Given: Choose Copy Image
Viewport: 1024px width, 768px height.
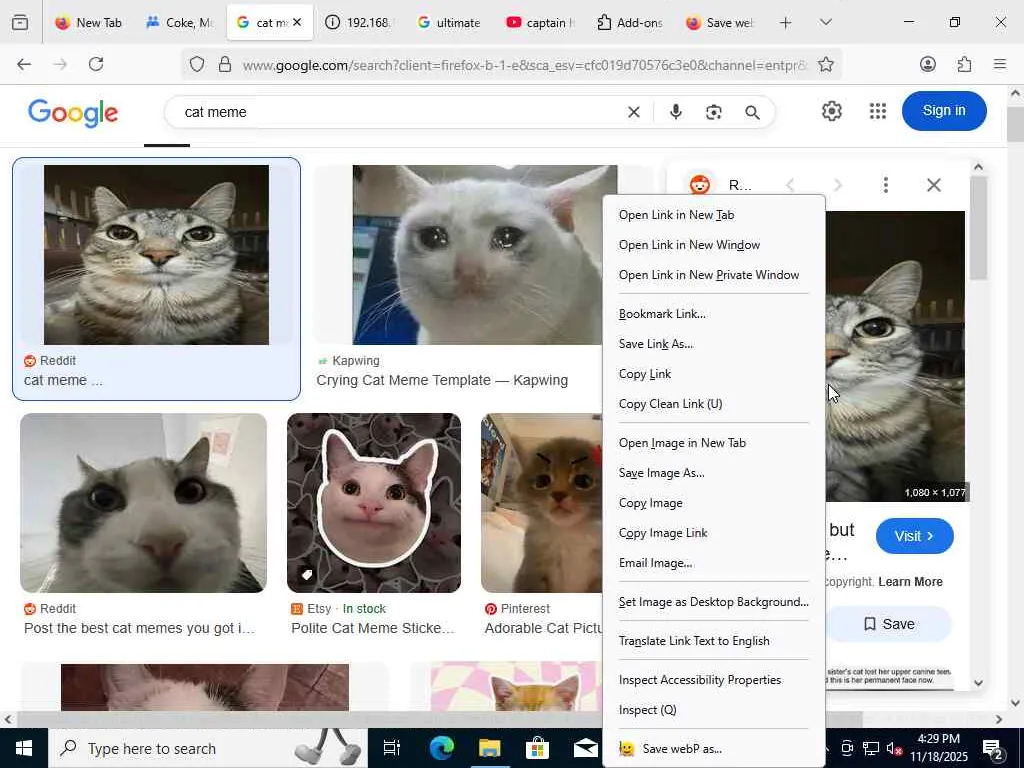Looking at the screenshot, I should [x=714, y=503].
